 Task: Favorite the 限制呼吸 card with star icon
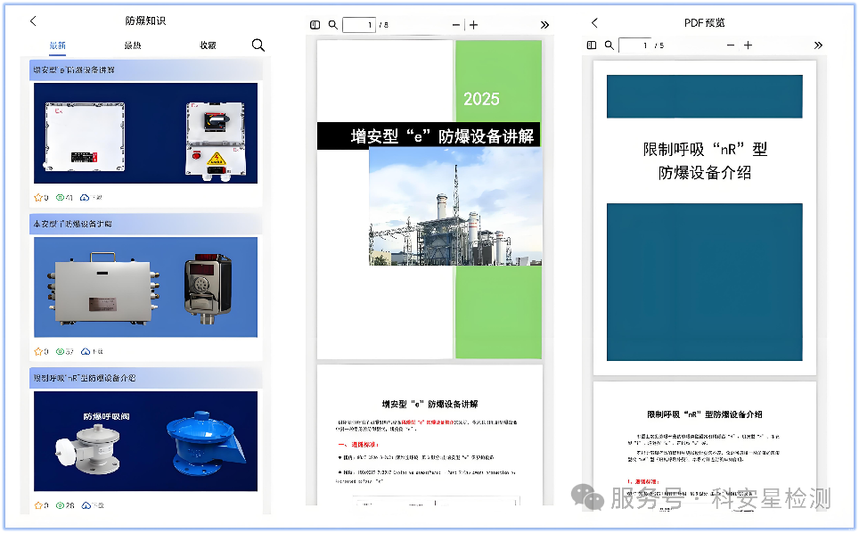38,505
